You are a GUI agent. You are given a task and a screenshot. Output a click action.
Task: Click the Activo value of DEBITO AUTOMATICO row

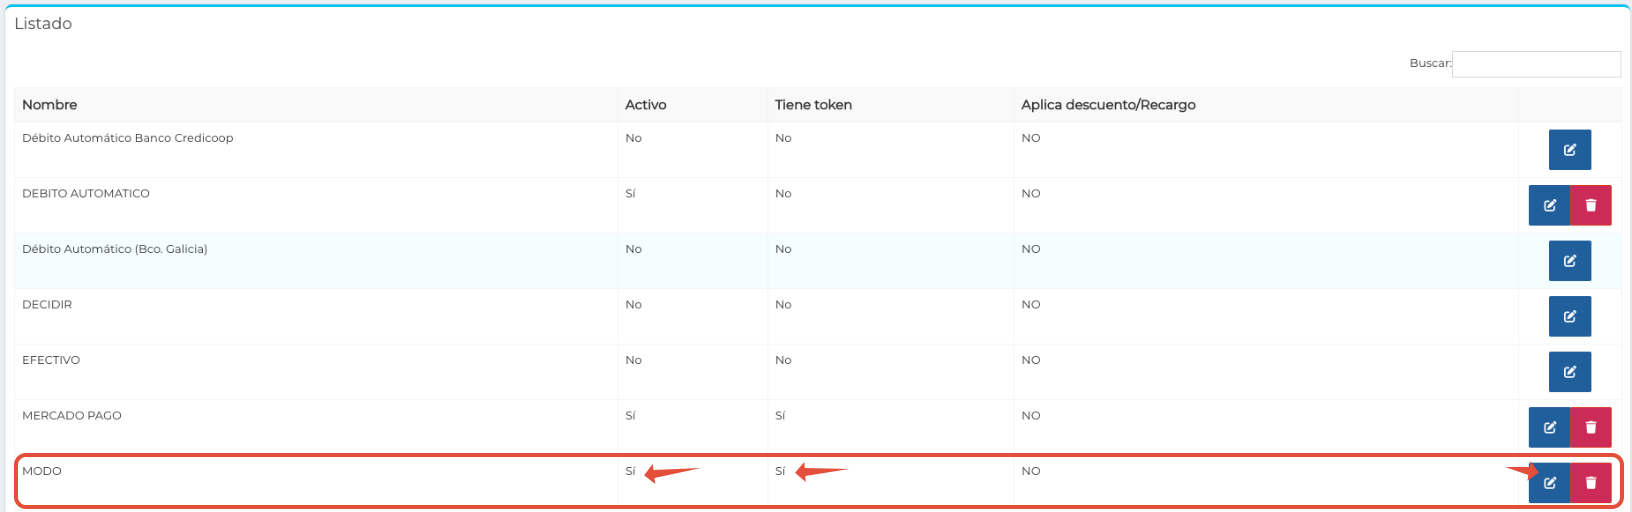630,194
